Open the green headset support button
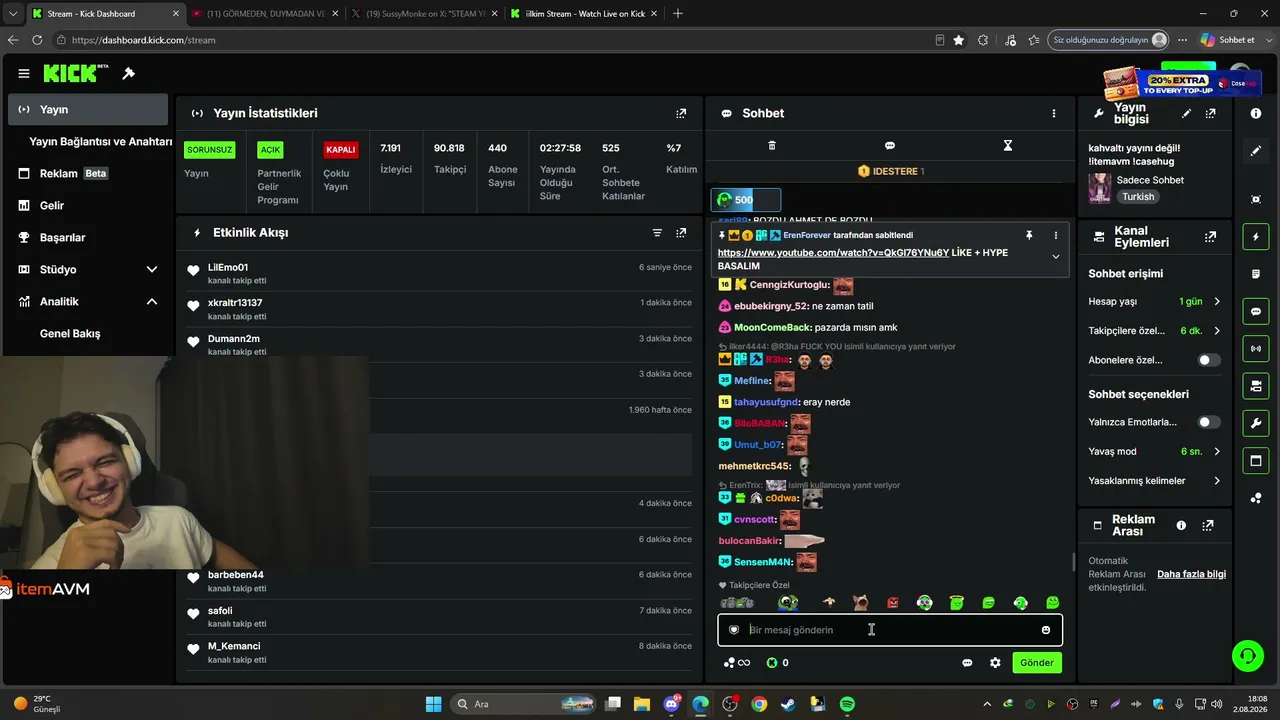Viewport: 1280px width, 720px height. (x=1248, y=656)
